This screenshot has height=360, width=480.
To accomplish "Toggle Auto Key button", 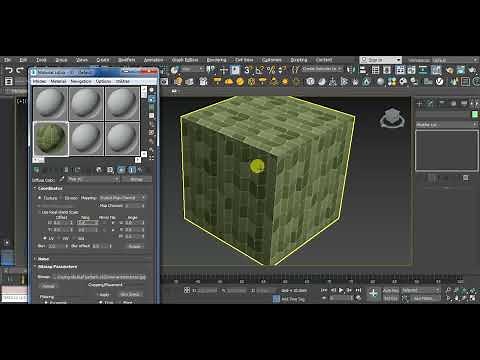I will (391, 290).
